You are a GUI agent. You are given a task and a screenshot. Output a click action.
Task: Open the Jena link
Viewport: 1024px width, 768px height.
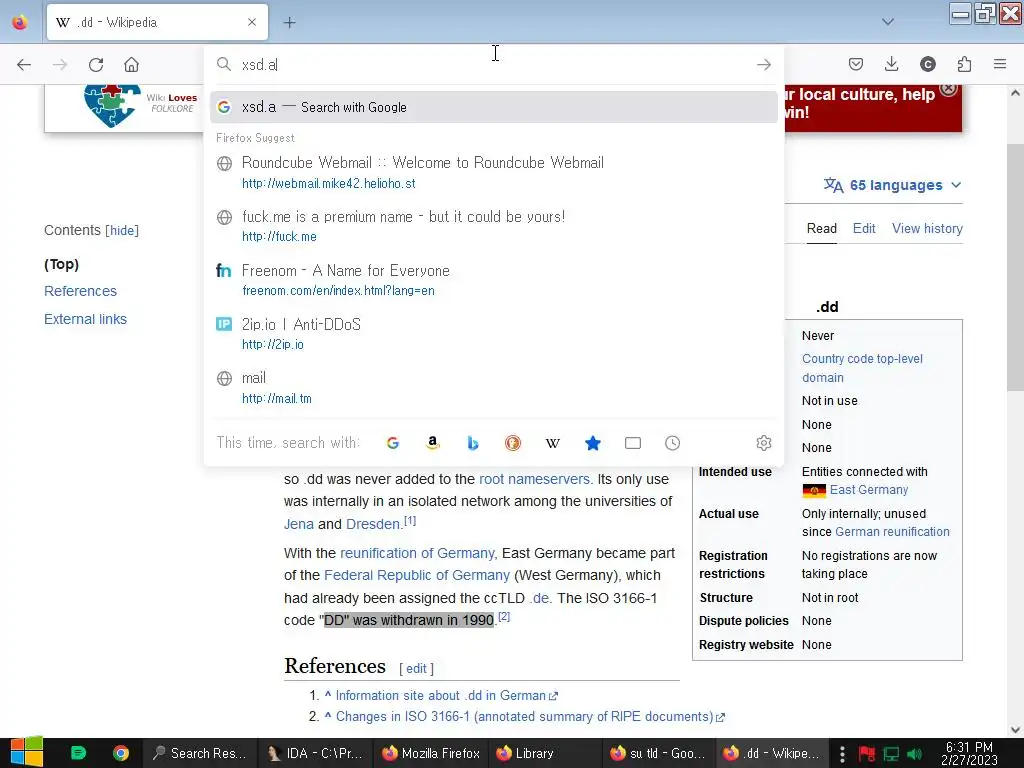298,524
